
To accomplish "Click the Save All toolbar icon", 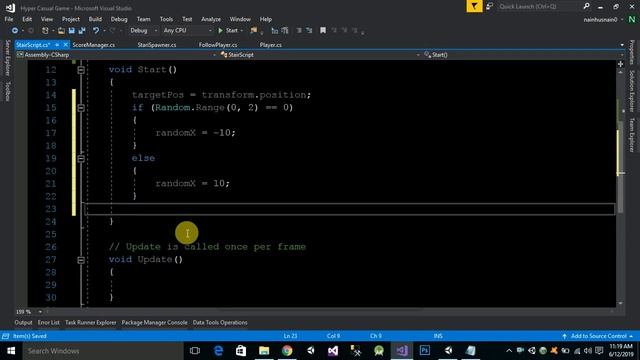I will (82, 31).
